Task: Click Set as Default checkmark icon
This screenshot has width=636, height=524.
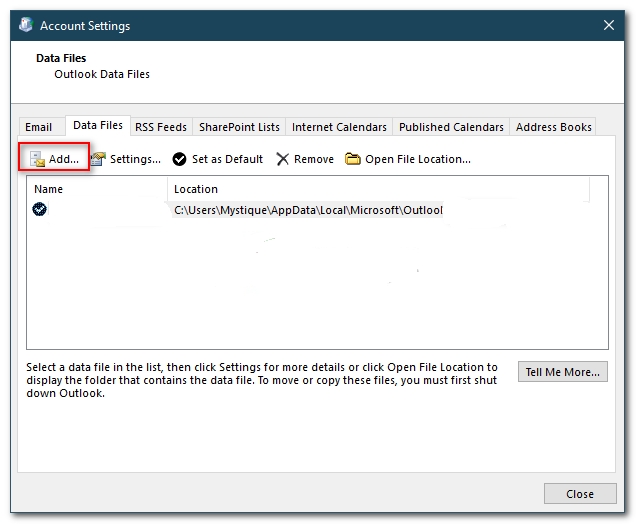Action: [x=179, y=159]
